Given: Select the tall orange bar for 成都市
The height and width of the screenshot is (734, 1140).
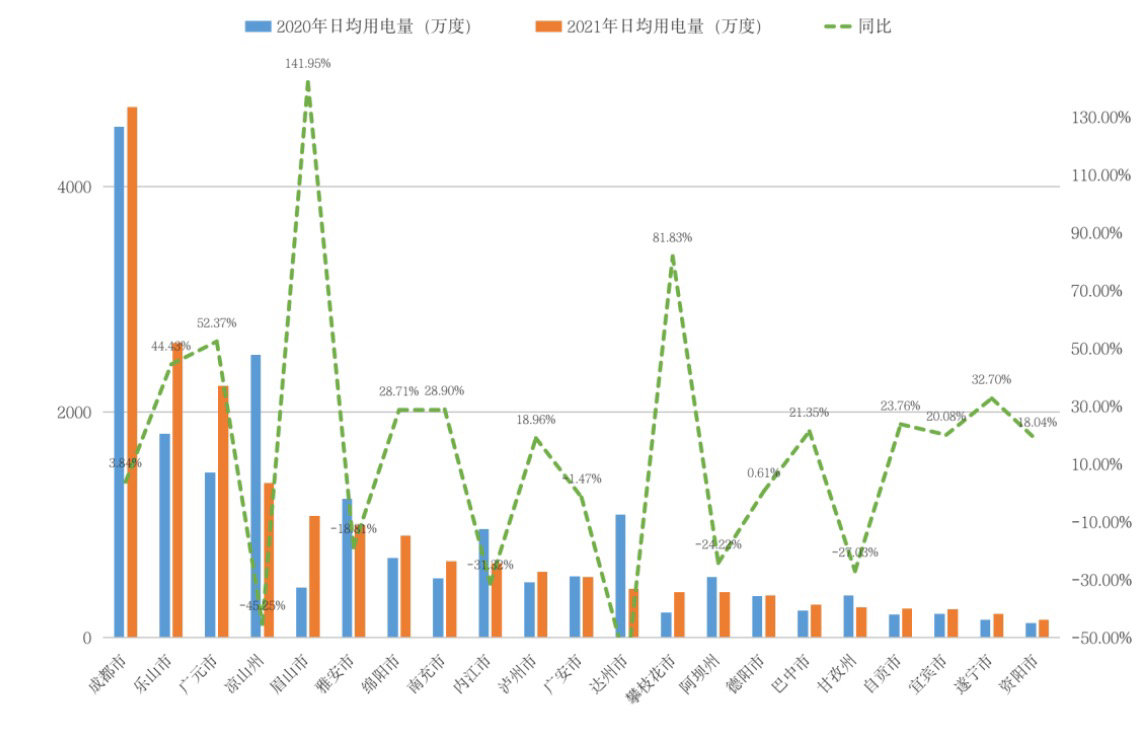Looking at the screenshot, I should tap(132, 371).
